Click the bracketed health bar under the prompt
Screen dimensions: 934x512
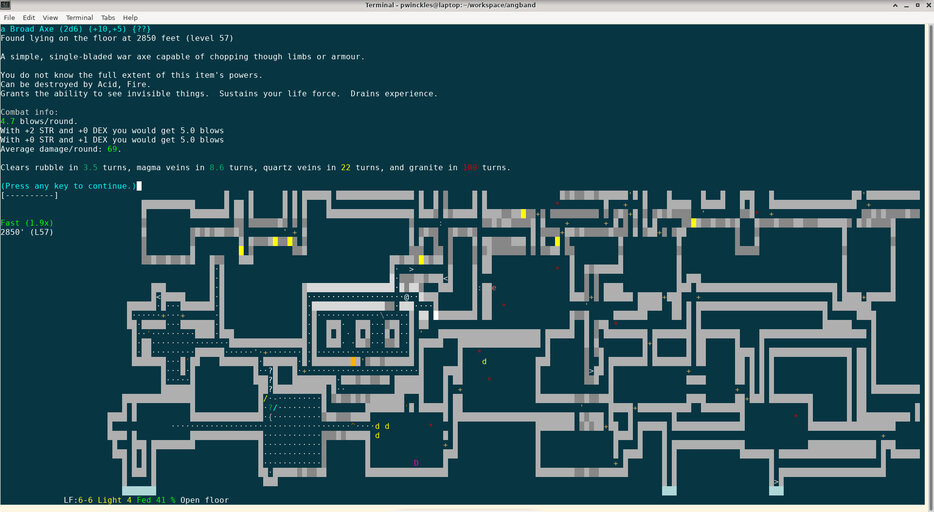click(x=29, y=196)
